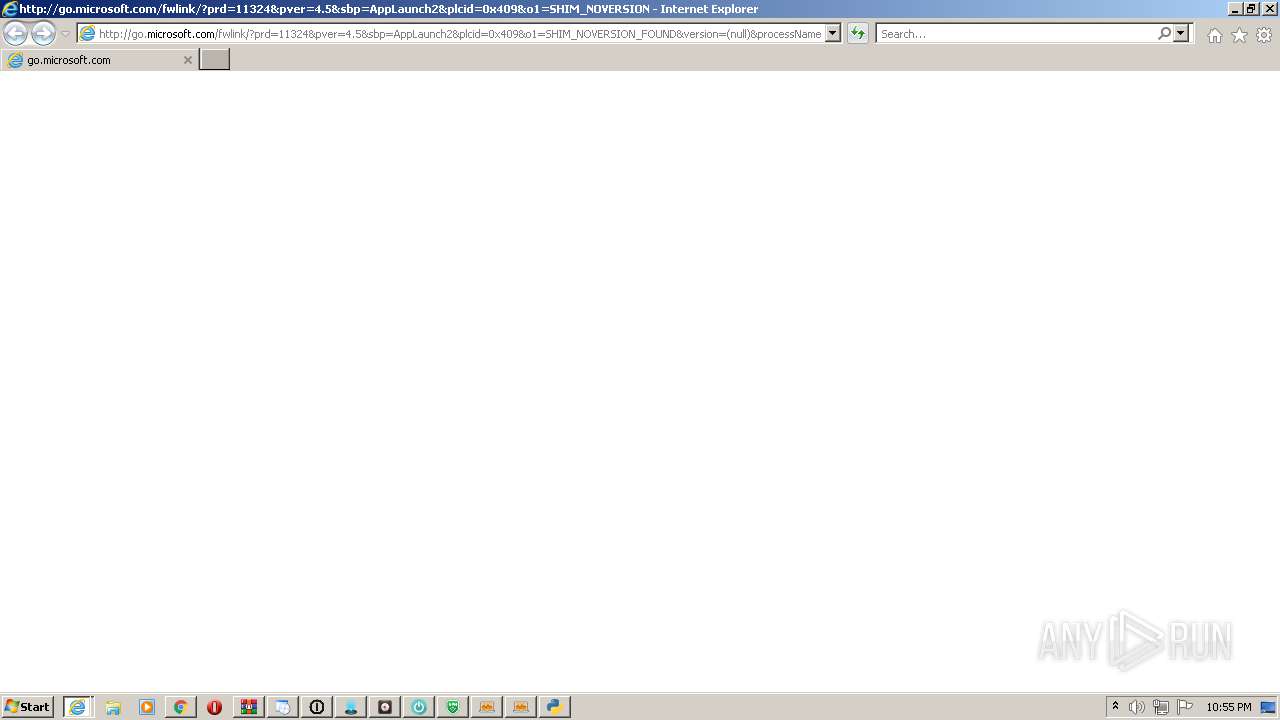Click the IE page icon in address bar
The width and height of the screenshot is (1280, 720).
(87, 34)
